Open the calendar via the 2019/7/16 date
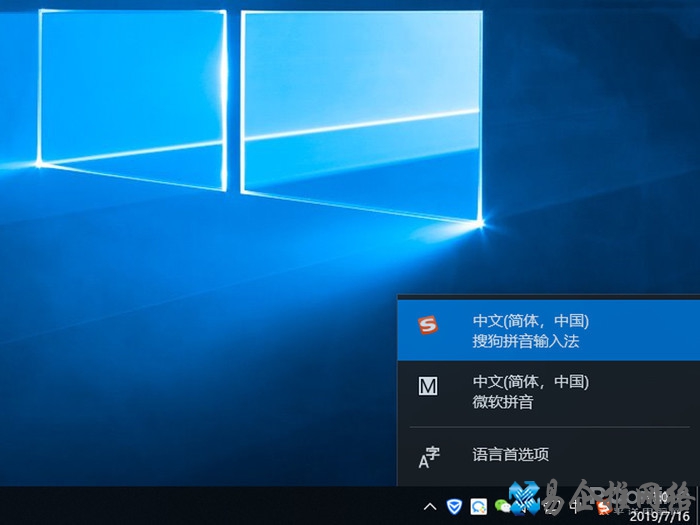 tap(658, 517)
